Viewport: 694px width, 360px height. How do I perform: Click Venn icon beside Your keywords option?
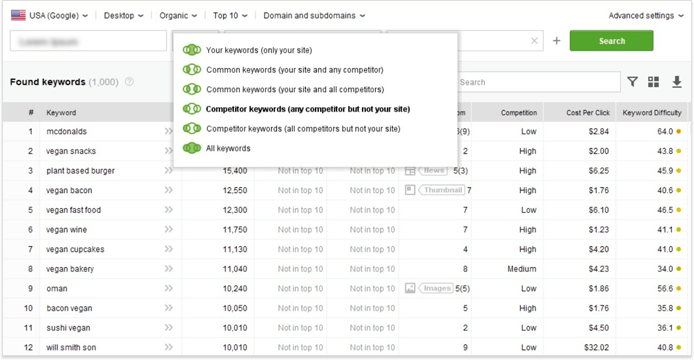[x=192, y=50]
